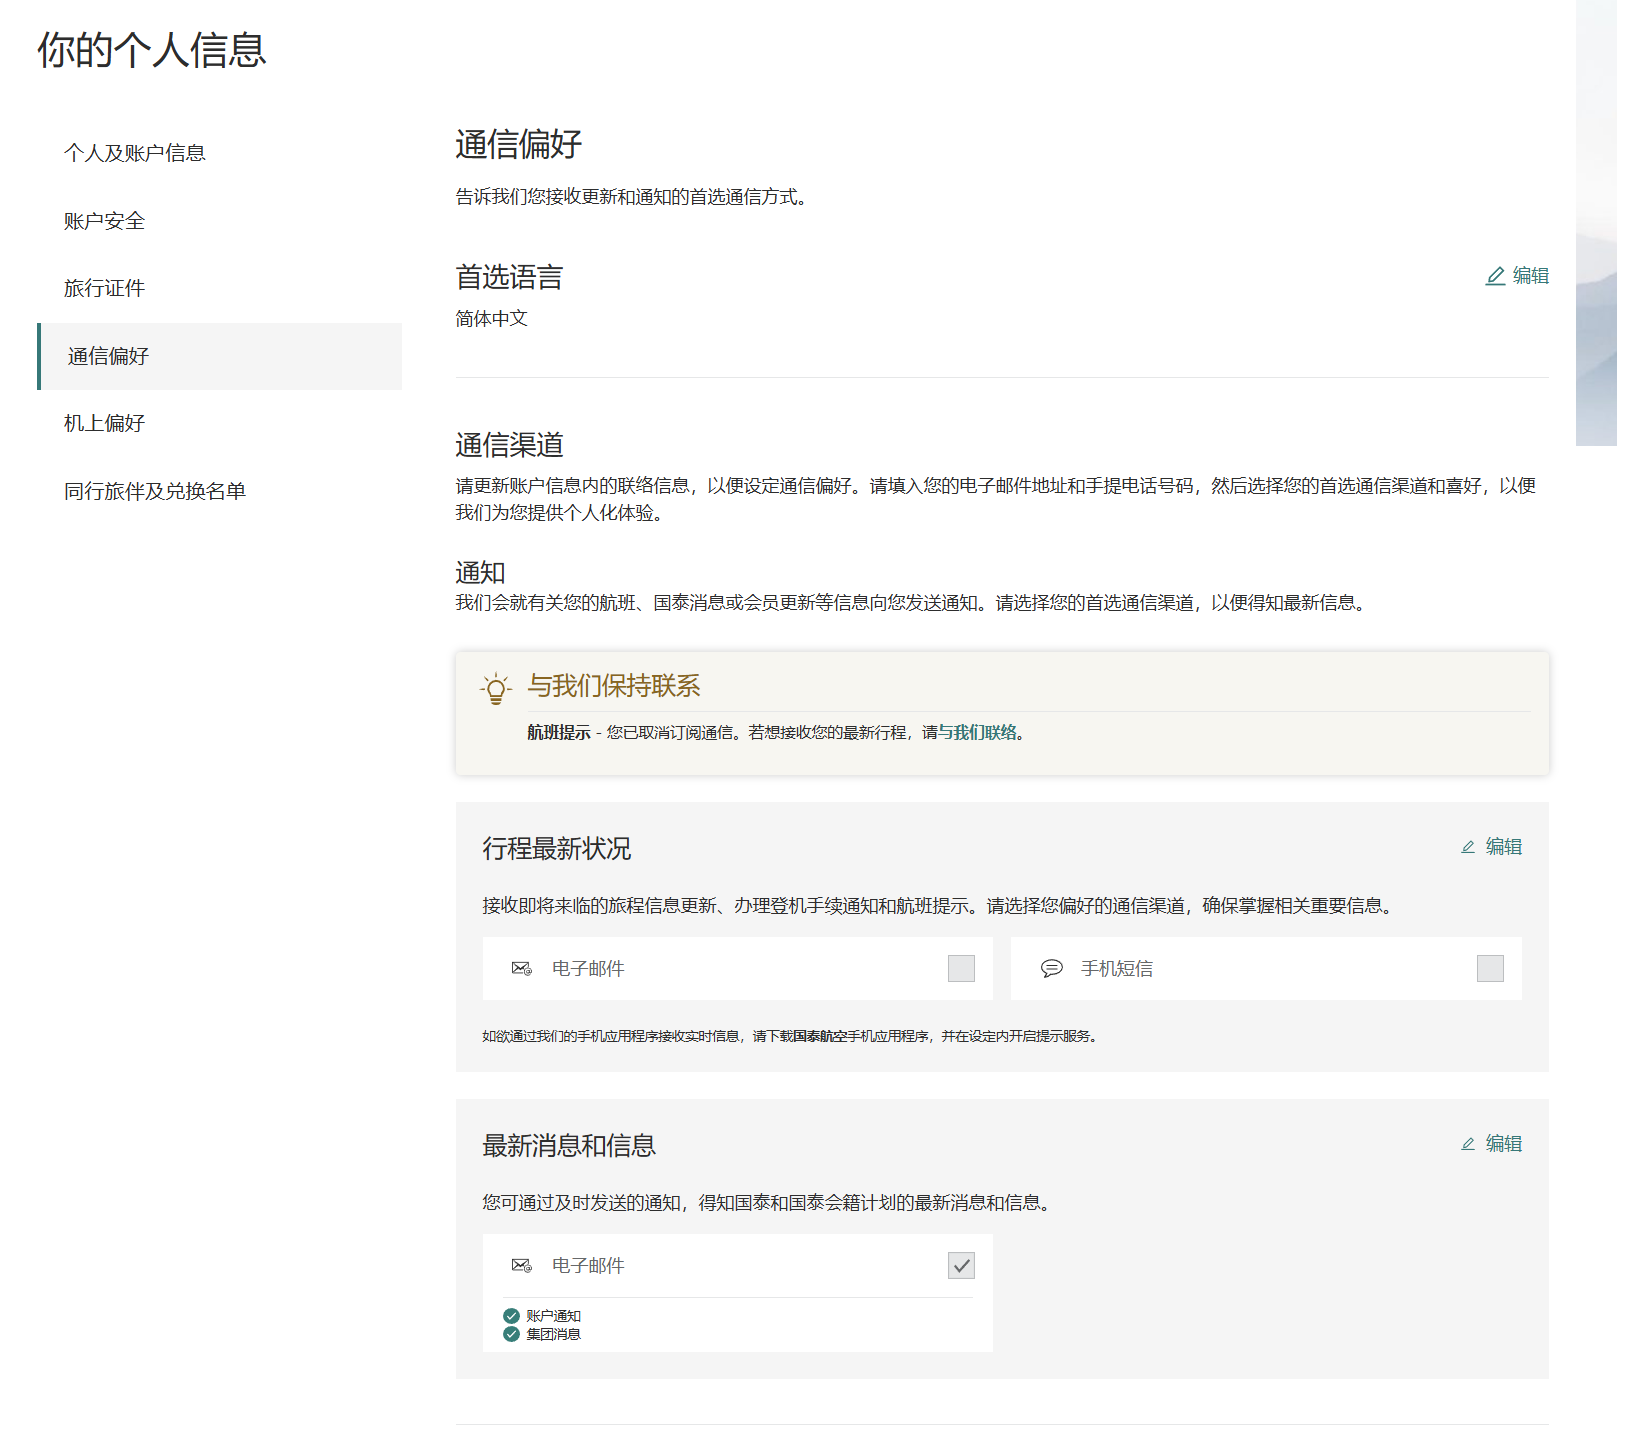
Task: Click the pencil edit icon for 最新消息和信息
Action: click(1467, 1143)
